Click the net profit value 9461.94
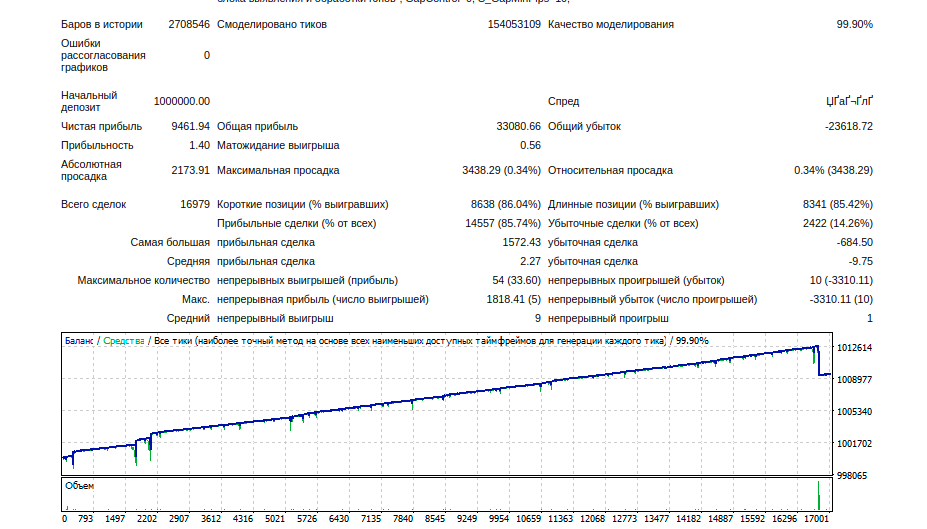Image resolution: width=927 pixels, height=529 pixels. (x=190, y=126)
